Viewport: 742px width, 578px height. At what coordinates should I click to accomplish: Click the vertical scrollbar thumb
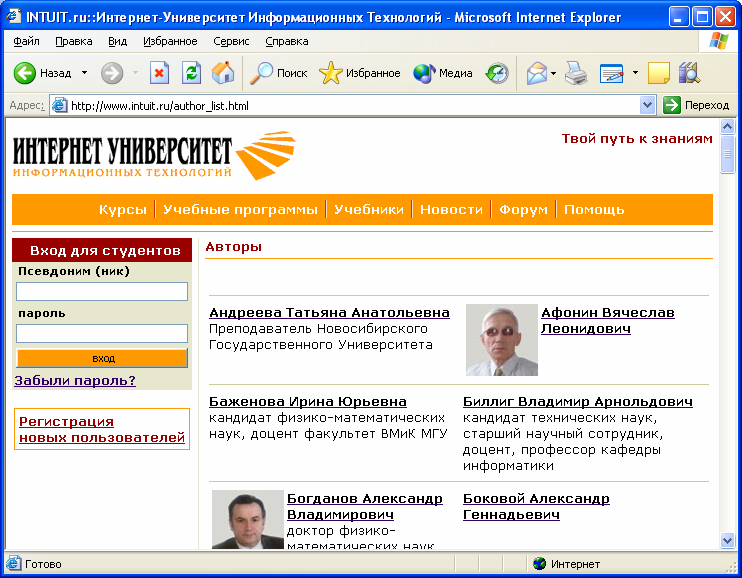point(727,154)
